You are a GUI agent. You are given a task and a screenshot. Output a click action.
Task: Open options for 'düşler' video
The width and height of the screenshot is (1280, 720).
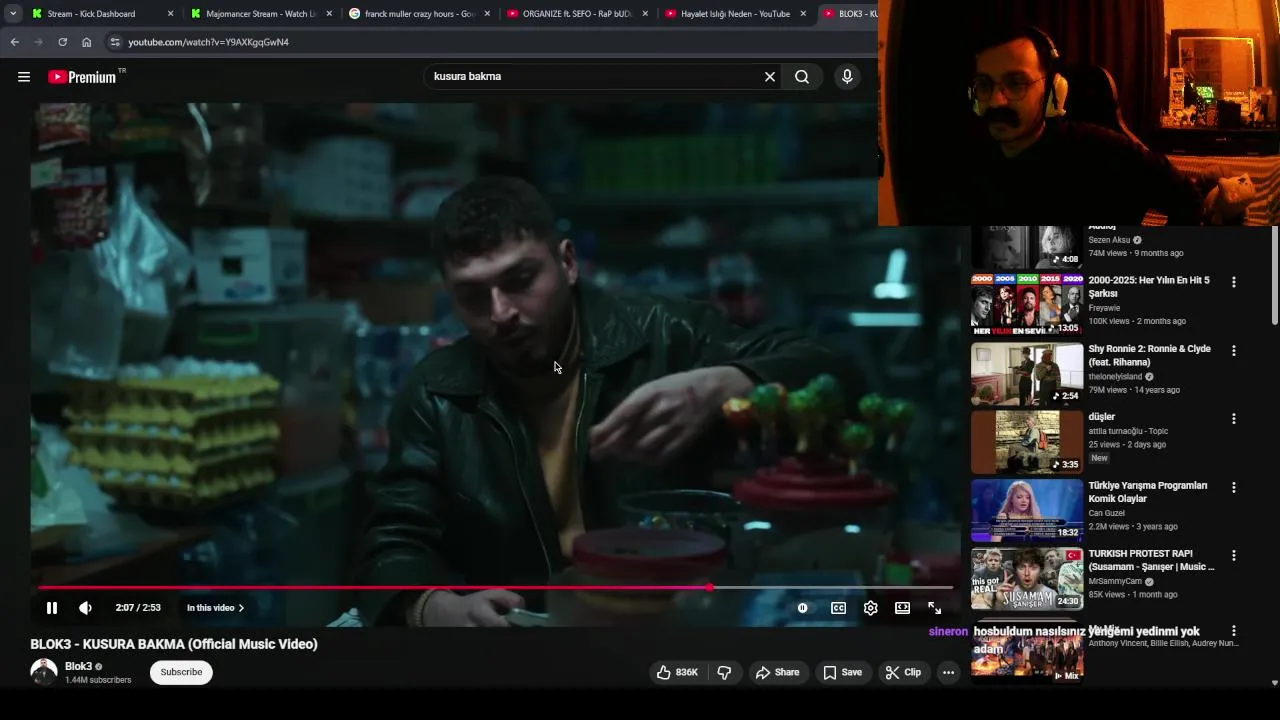tap(1234, 419)
